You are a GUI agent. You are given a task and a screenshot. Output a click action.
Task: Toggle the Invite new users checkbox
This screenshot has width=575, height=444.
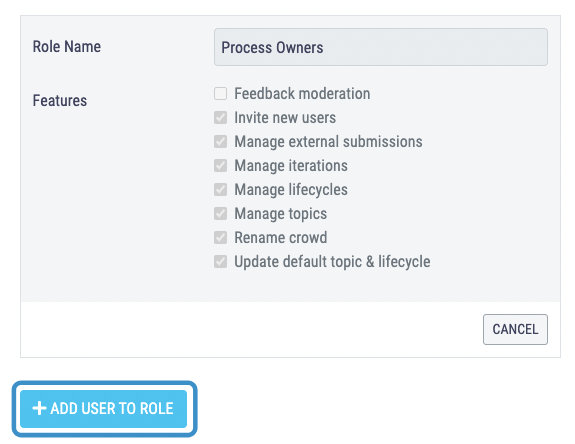(x=220, y=118)
